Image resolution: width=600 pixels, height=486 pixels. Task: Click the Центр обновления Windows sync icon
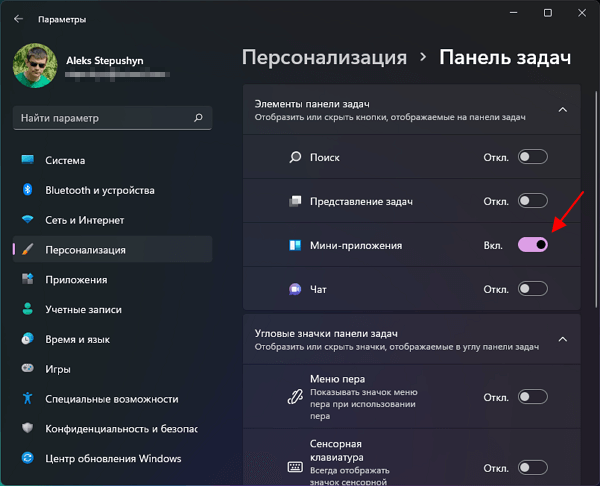pyautogui.click(x=28, y=458)
